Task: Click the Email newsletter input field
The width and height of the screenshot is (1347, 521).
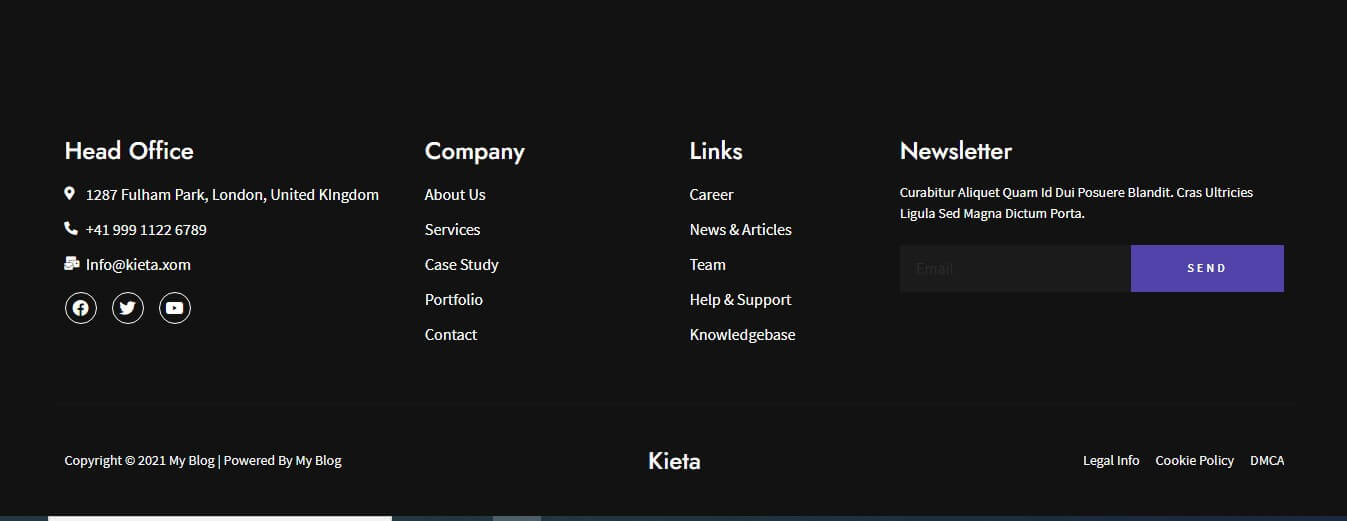Action: (1015, 268)
